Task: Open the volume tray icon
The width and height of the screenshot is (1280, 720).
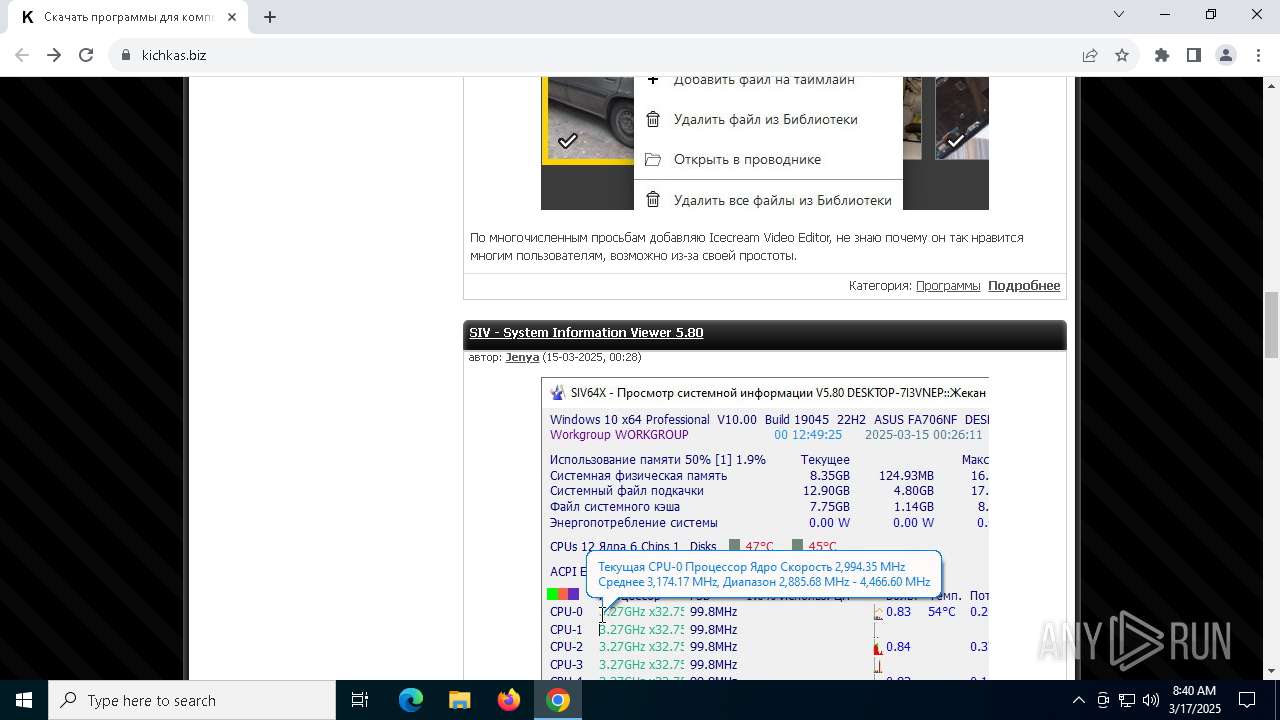Action: pyautogui.click(x=1151, y=700)
